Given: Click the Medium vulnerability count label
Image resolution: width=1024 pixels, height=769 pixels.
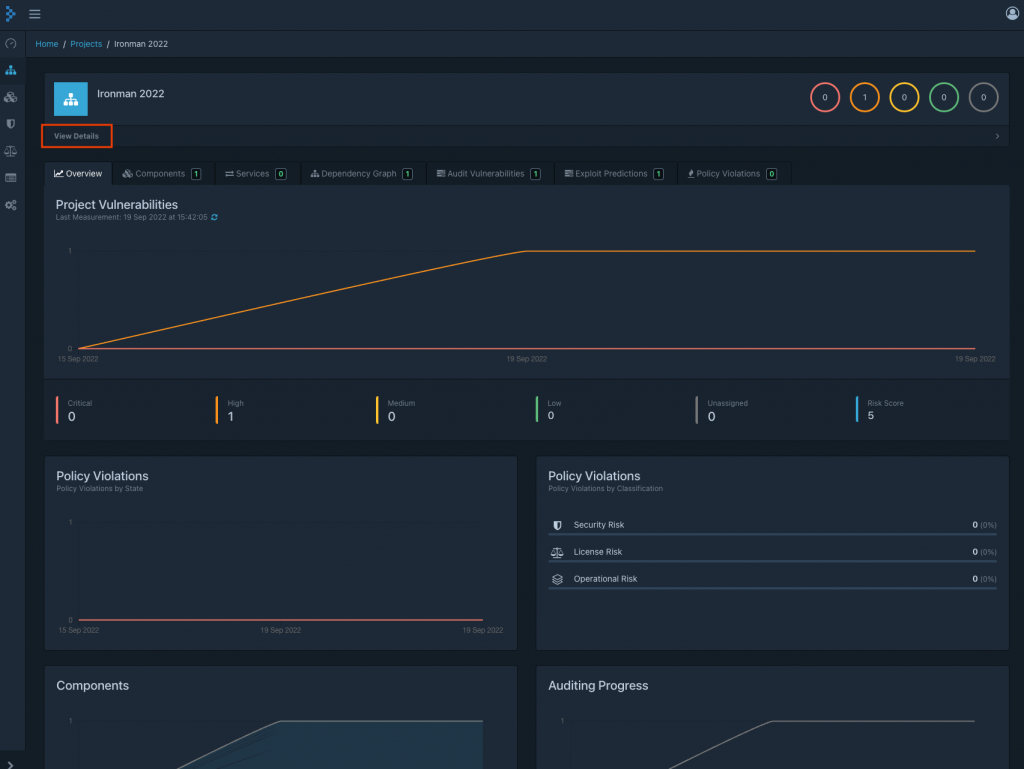Looking at the screenshot, I should pos(401,403).
